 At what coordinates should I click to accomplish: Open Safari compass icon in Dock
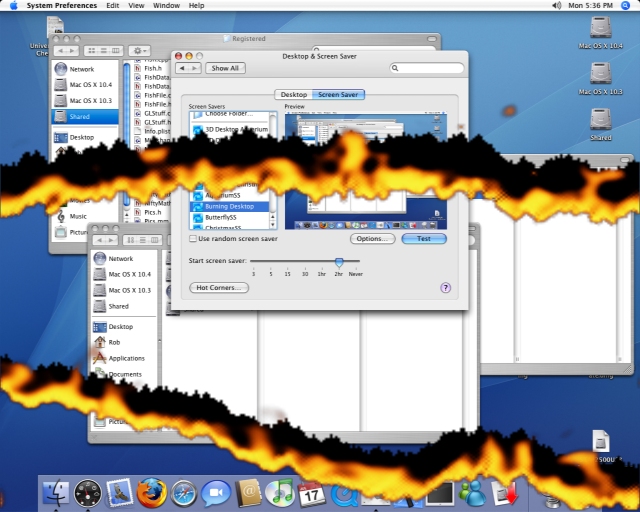183,492
